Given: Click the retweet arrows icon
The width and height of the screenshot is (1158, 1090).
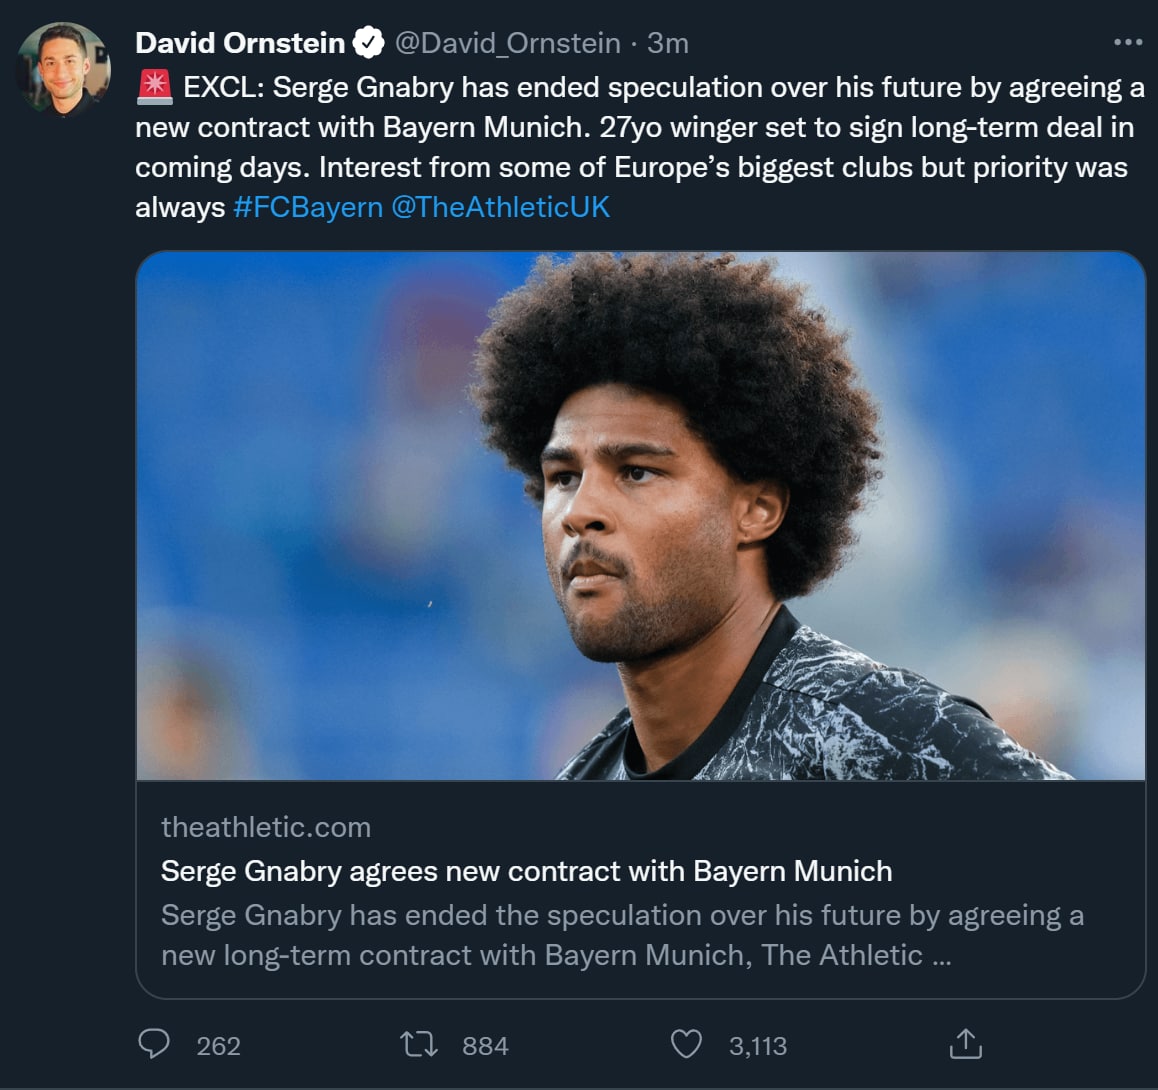Looking at the screenshot, I should [418, 1045].
